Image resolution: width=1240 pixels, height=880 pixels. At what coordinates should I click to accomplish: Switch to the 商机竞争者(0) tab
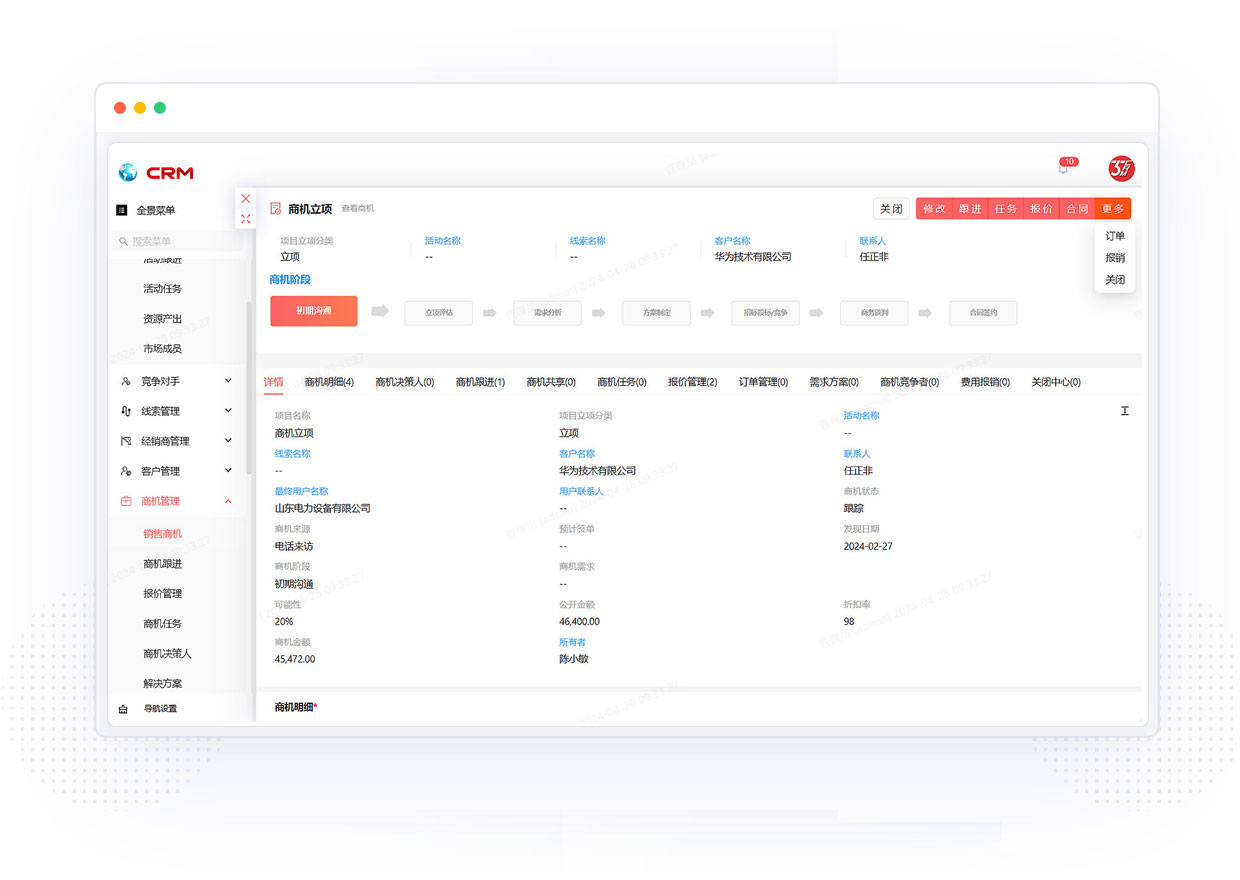(910, 382)
